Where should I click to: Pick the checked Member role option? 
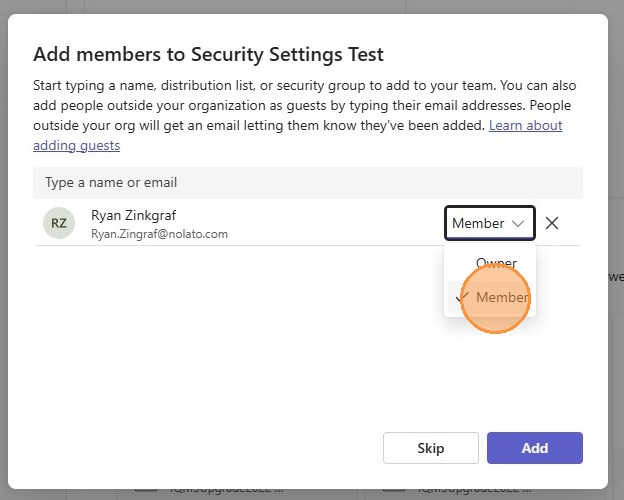(501, 297)
